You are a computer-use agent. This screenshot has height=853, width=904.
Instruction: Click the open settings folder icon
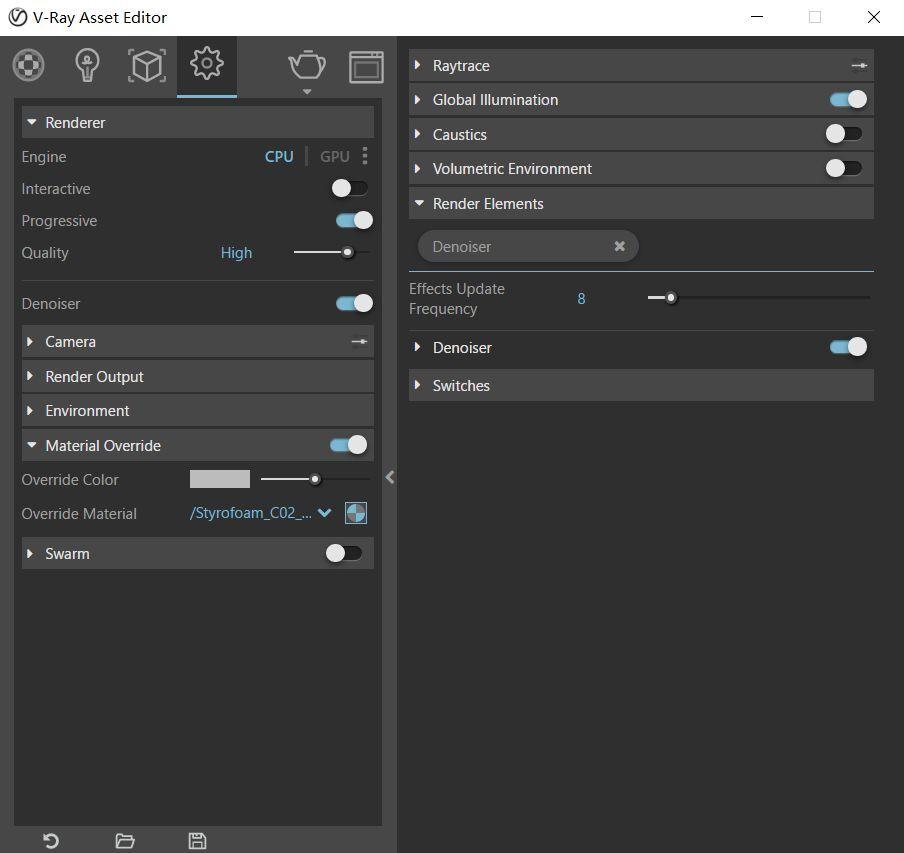[x=125, y=841]
